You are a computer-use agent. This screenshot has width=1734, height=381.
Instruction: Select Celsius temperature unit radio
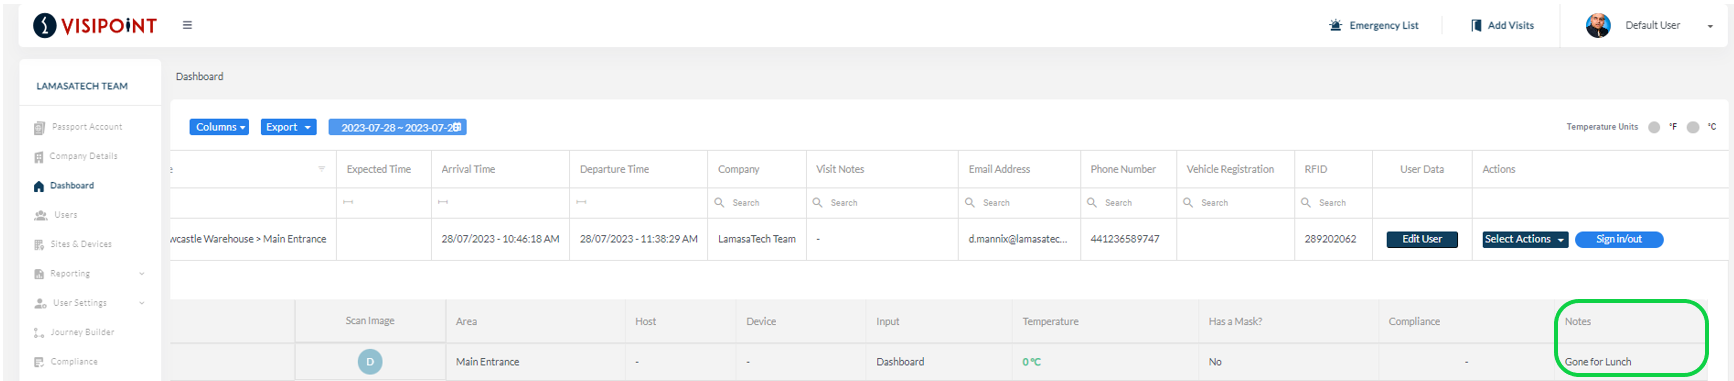[x=1693, y=127]
